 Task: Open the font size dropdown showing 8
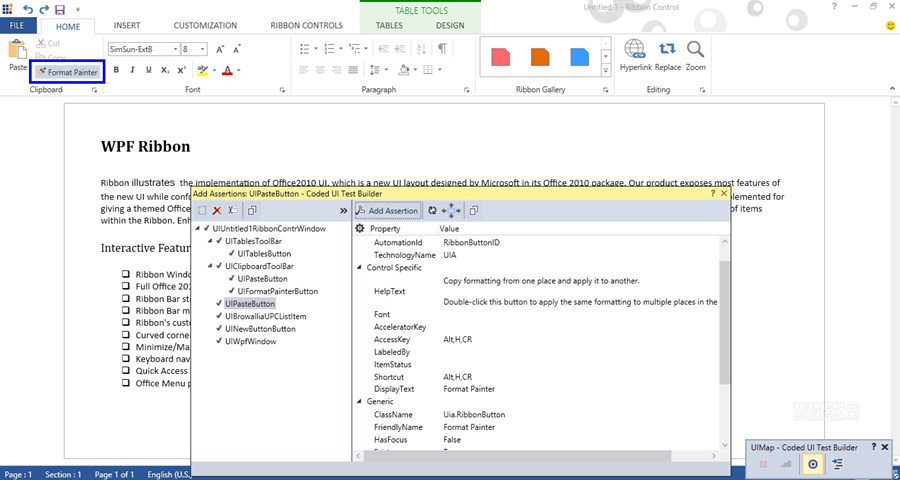point(203,49)
